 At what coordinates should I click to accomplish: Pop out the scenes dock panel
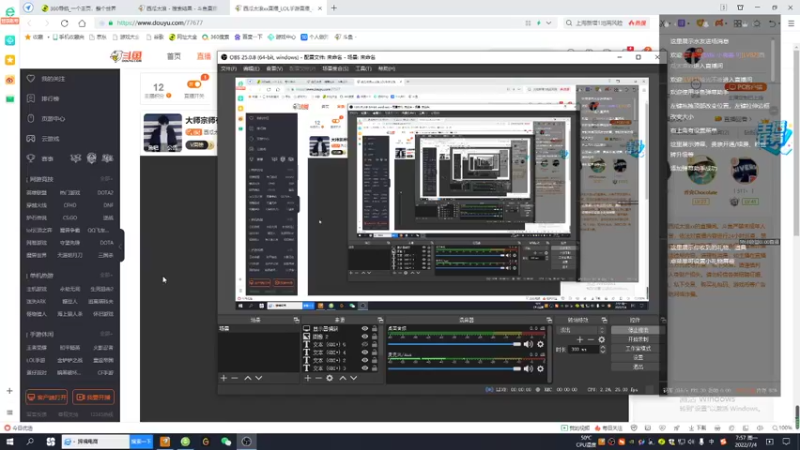[x=296, y=320]
